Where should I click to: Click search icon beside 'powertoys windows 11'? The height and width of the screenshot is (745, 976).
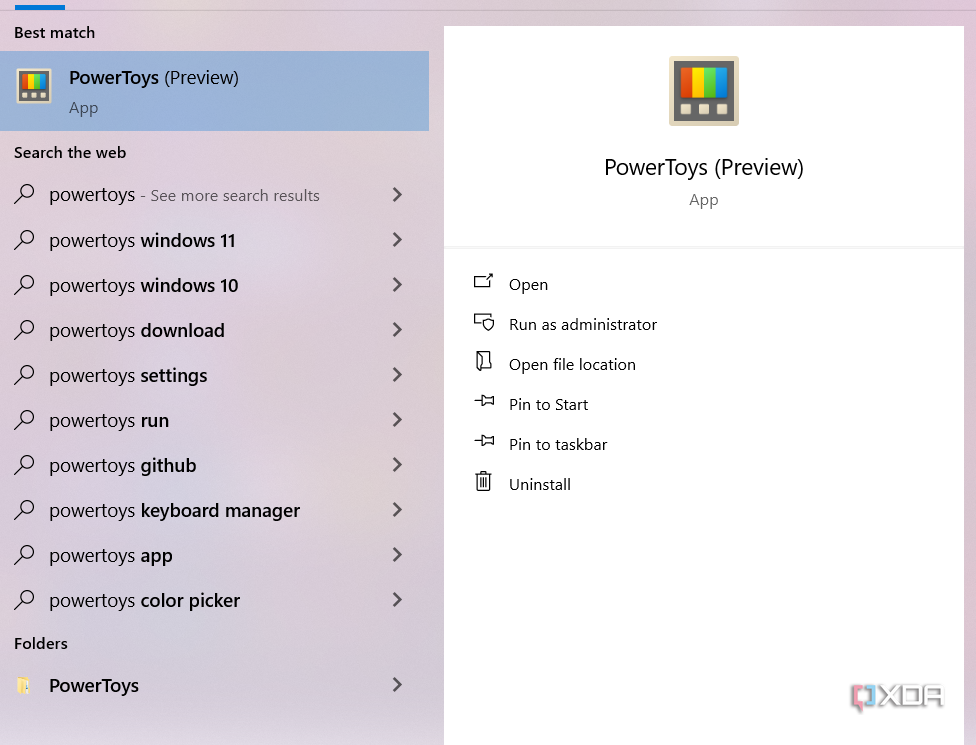[x=24, y=239]
